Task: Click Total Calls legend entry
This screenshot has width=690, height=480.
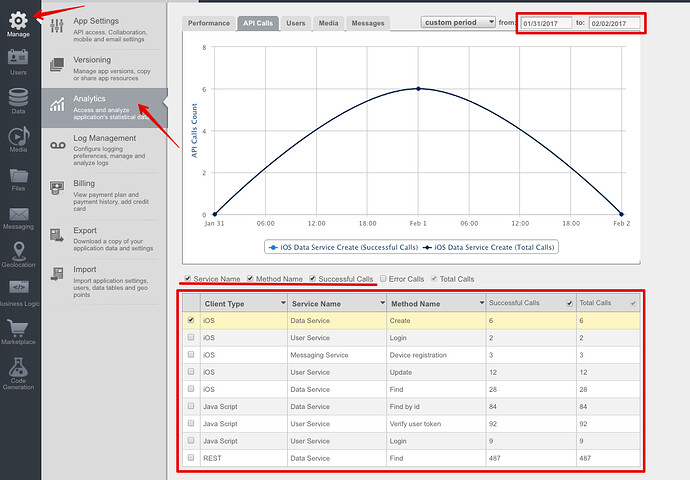Action: (x=488, y=247)
